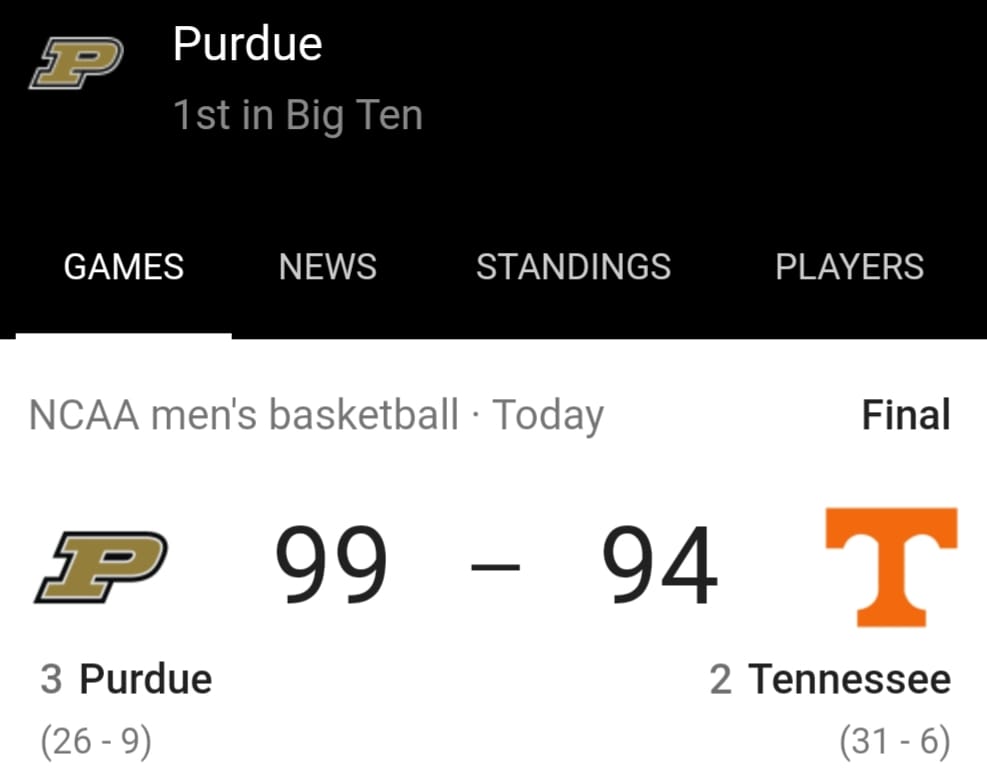
Task: Click Purdue's record (26 - 9)
Action: pos(96,741)
